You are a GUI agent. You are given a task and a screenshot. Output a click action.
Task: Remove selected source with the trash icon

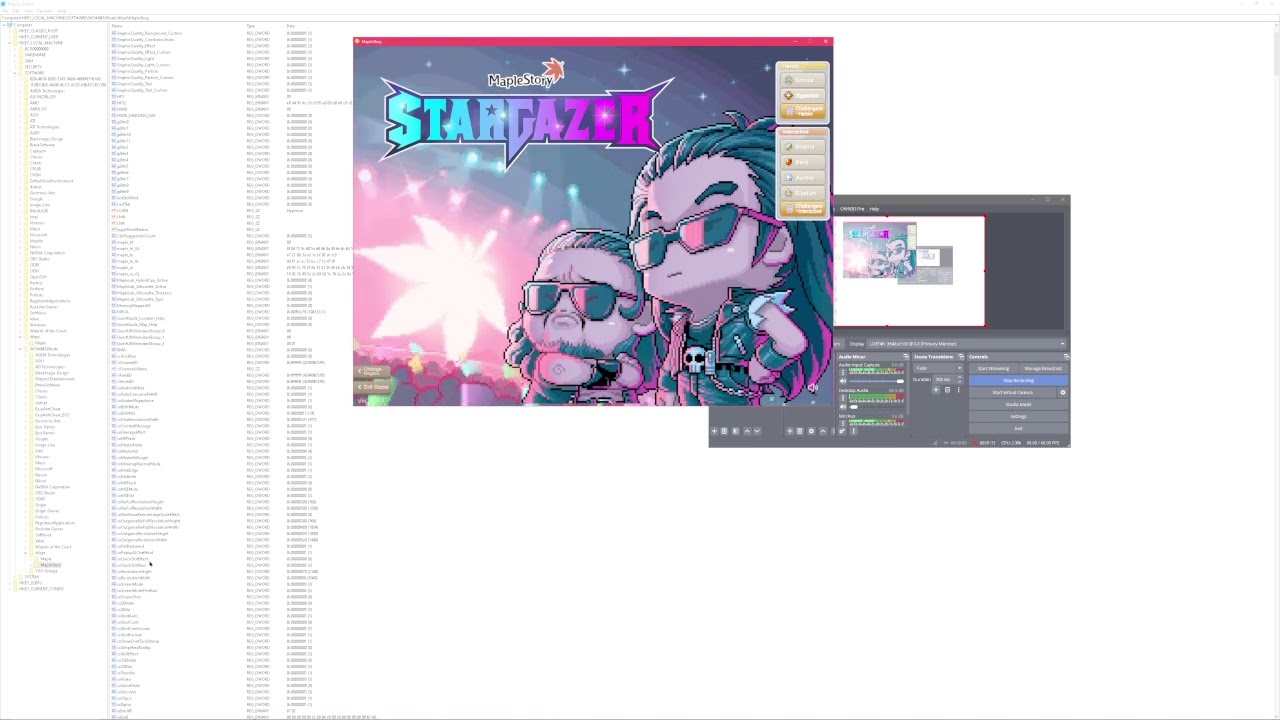[800, 431]
